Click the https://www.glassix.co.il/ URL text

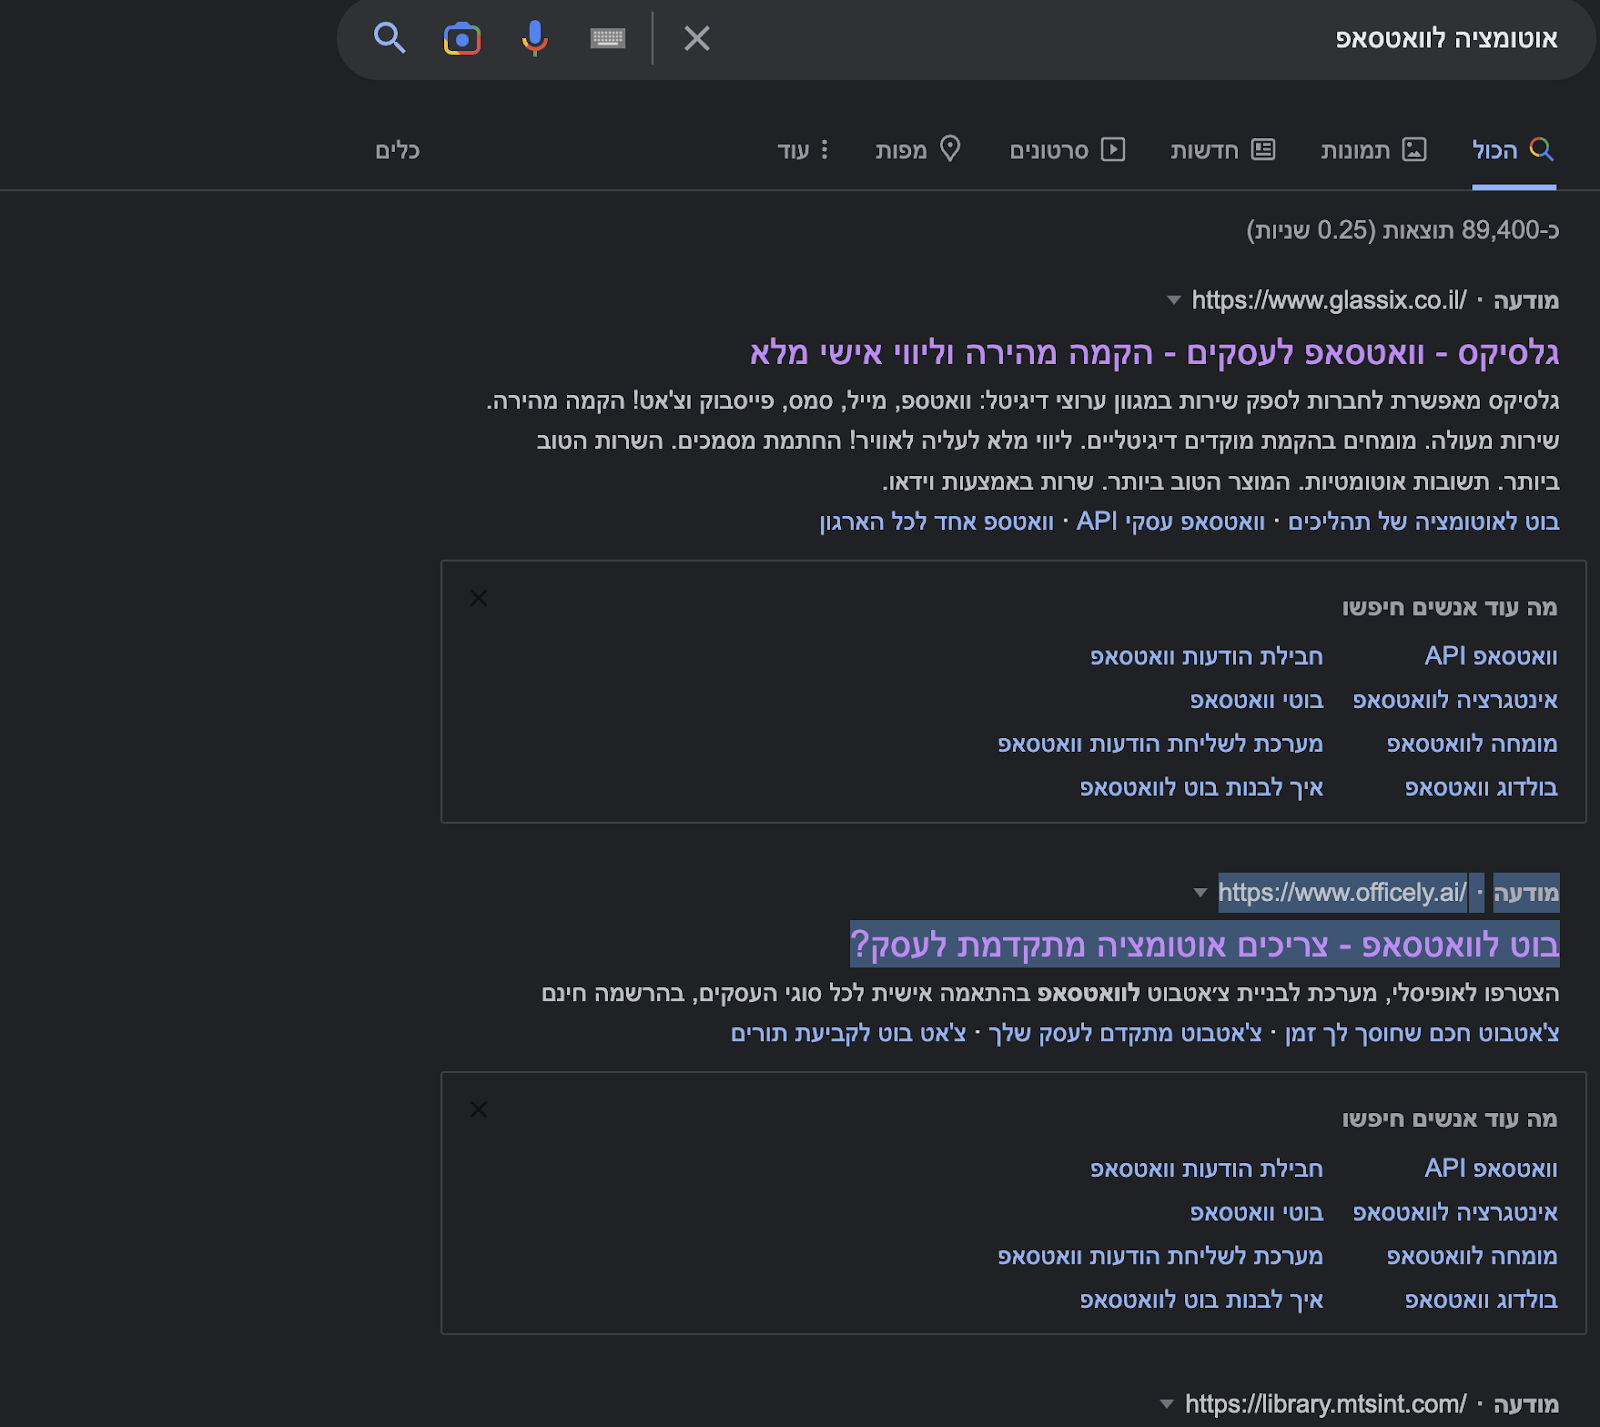1329,300
